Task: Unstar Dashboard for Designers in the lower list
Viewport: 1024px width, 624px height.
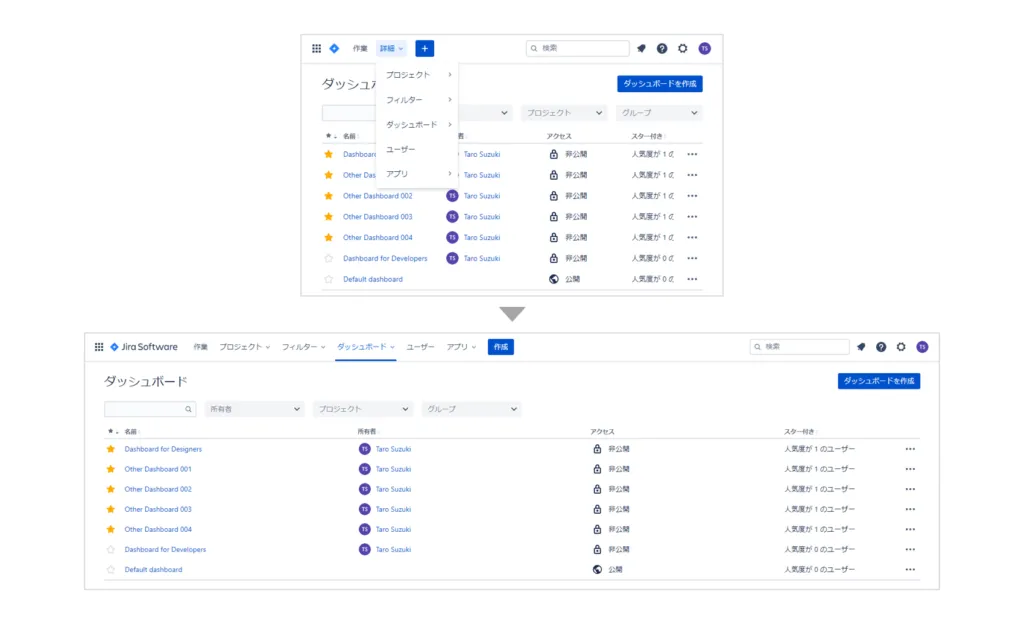Action: click(x=111, y=449)
